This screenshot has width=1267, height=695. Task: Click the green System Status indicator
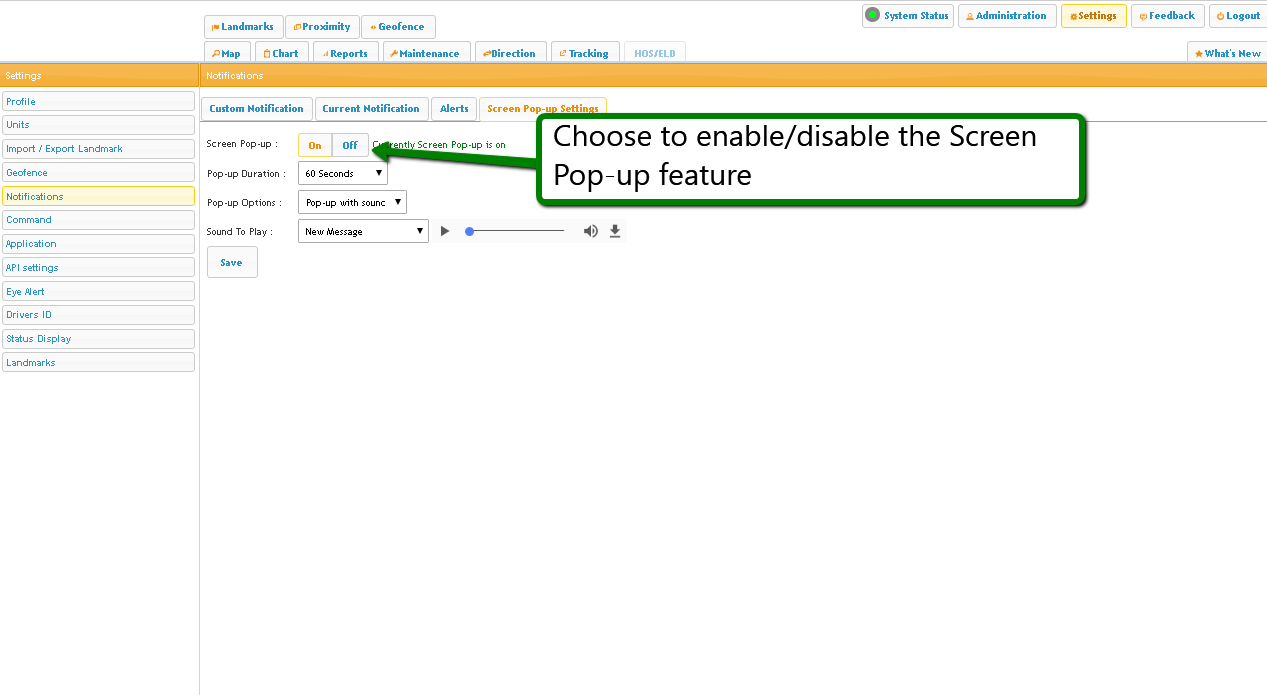872,15
